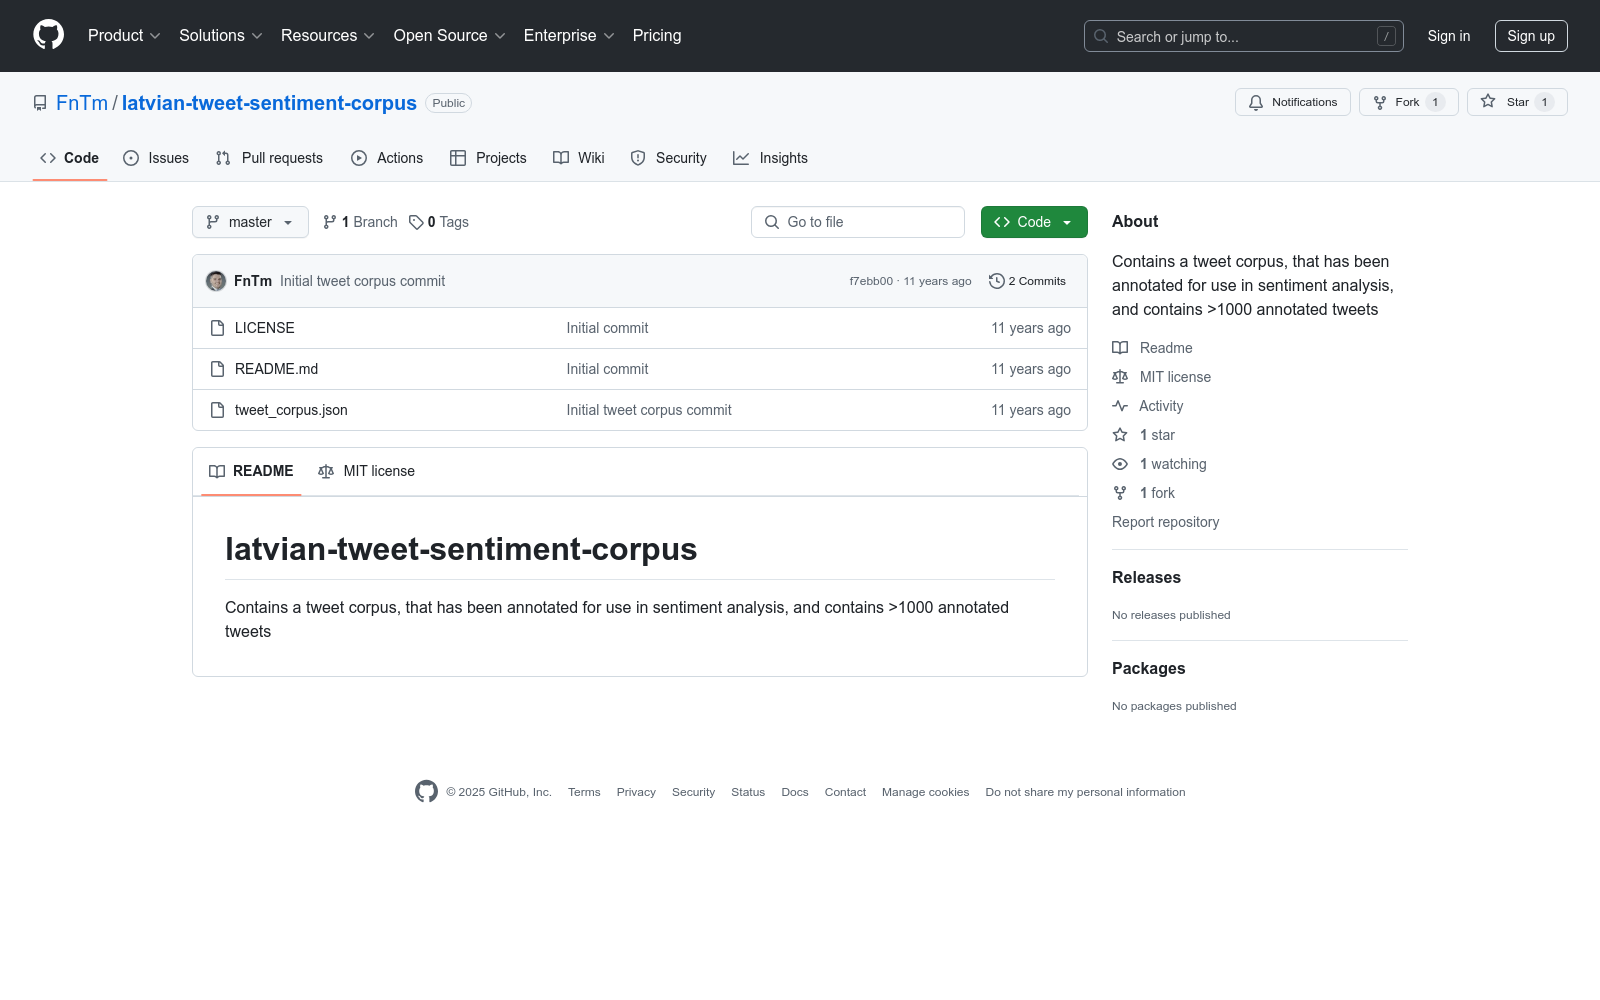Open the Issues tab
The height and width of the screenshot is (1000, 1600).
(156, 158)
